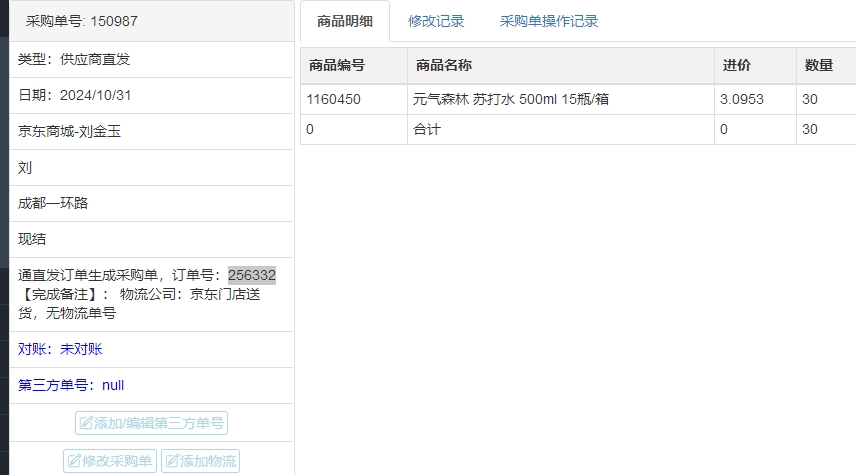
Task: Click the 修改采购单 button
Action: click(x=110, y=461)
